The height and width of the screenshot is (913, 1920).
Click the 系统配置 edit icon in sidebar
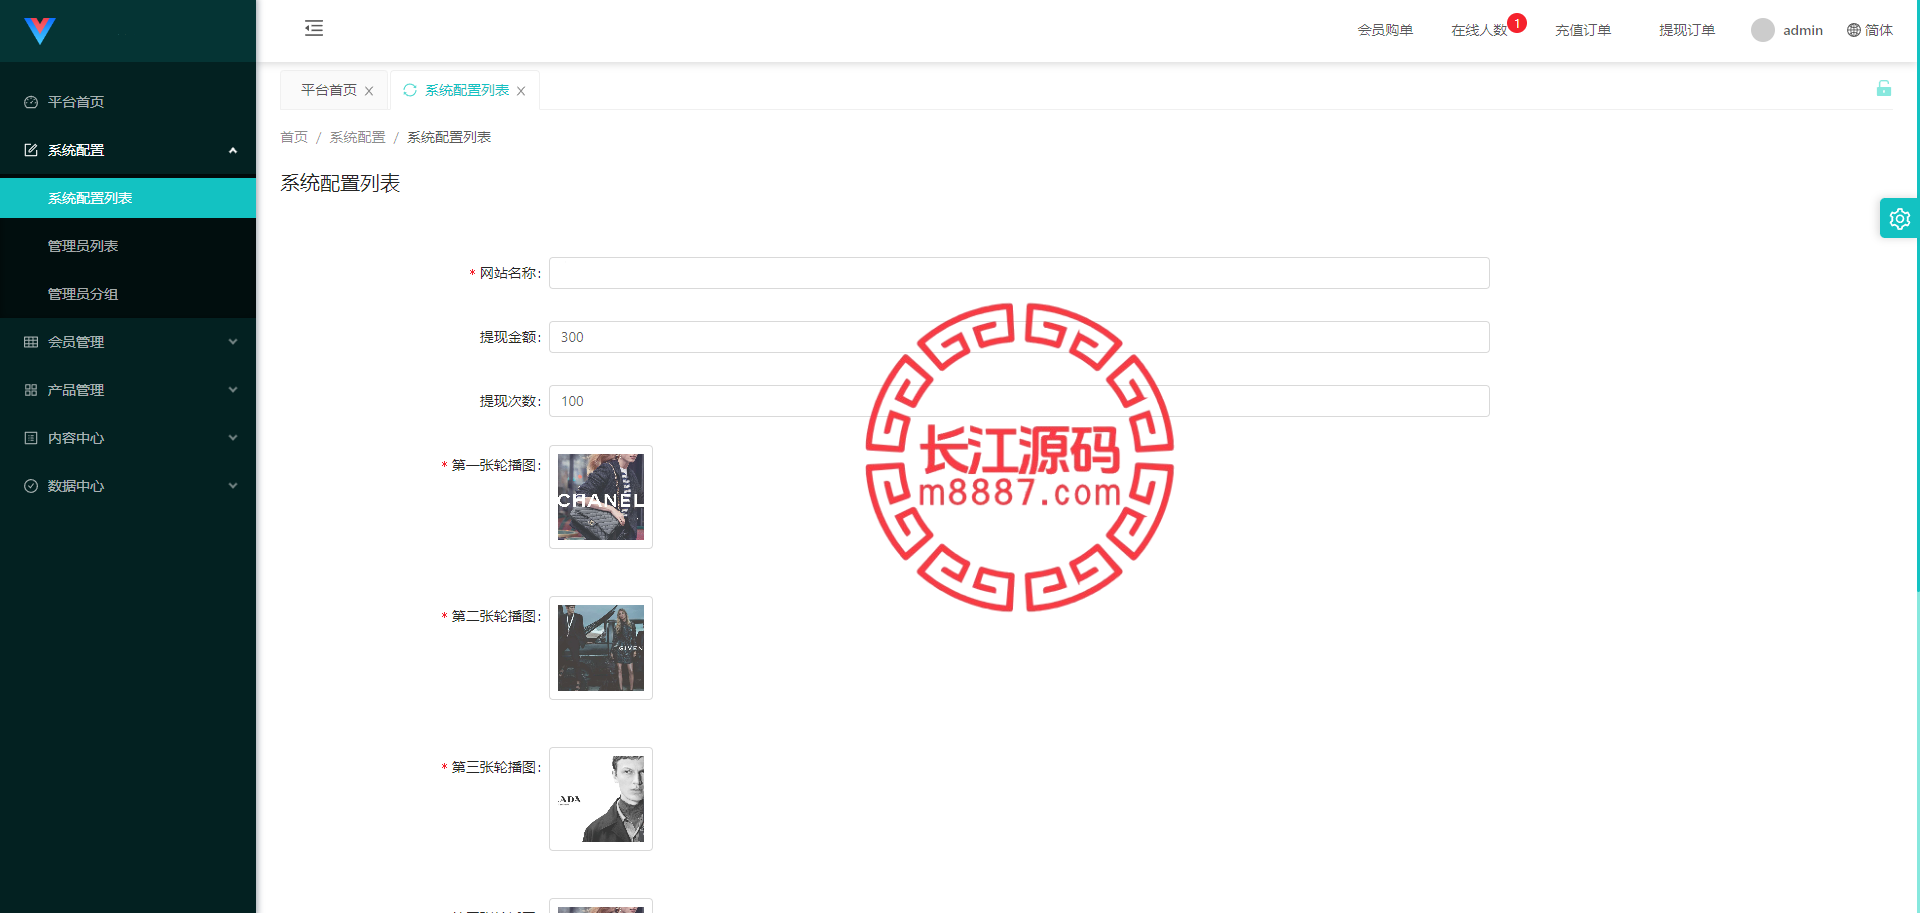31,150
